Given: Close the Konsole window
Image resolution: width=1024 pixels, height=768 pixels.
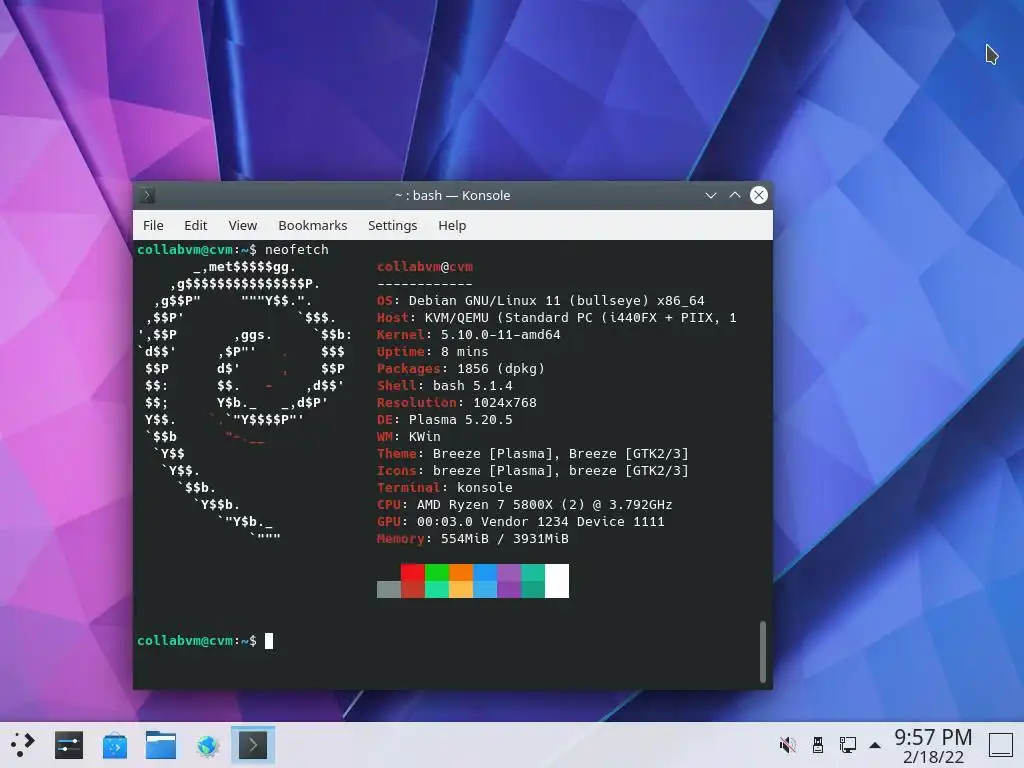Looking at the screenshot, I should pyautogui.click(x=758, y=195).
